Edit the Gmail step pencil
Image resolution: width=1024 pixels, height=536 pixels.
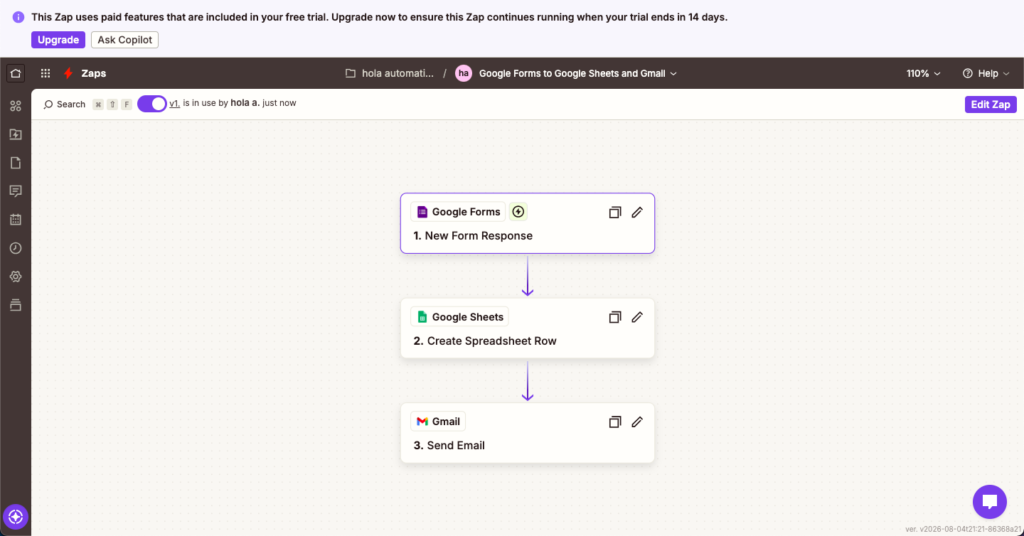click(637, 422)
